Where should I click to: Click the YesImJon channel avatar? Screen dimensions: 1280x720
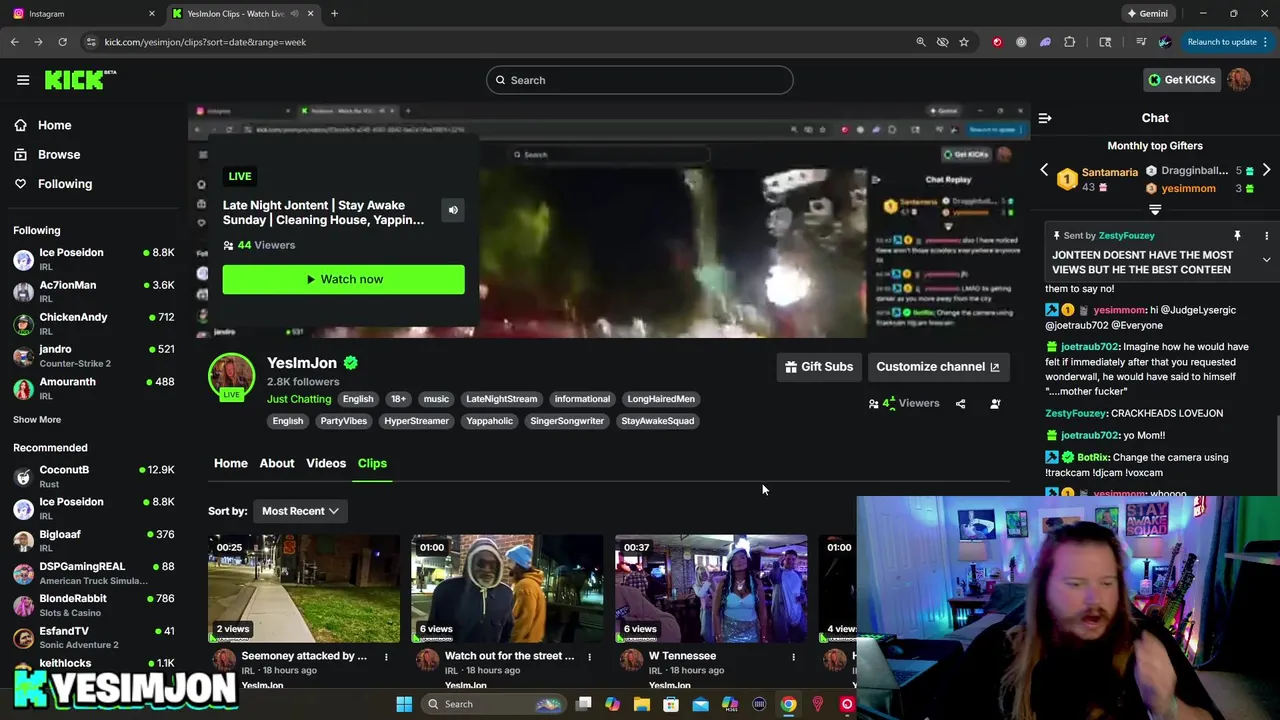pos(231,376)
